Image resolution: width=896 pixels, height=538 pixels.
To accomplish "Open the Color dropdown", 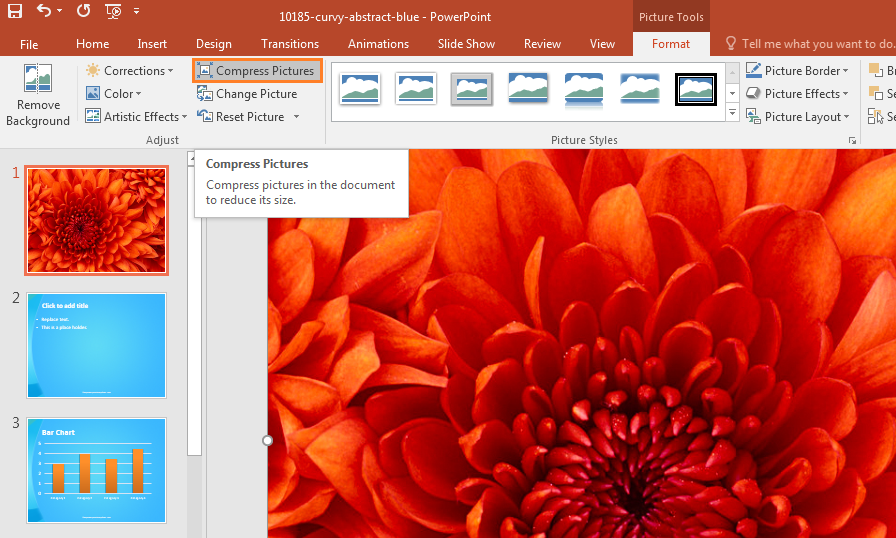I will coord(114,94).
